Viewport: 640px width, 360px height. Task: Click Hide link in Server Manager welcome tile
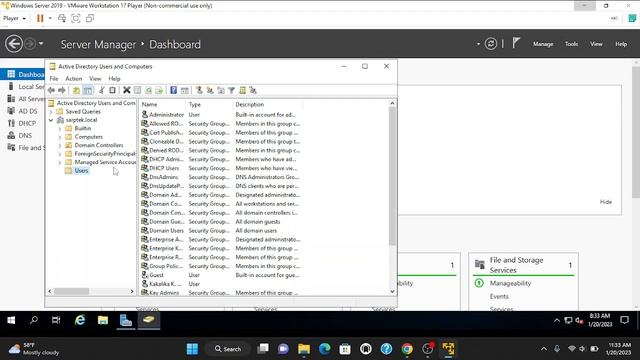(x=606, y=202)
